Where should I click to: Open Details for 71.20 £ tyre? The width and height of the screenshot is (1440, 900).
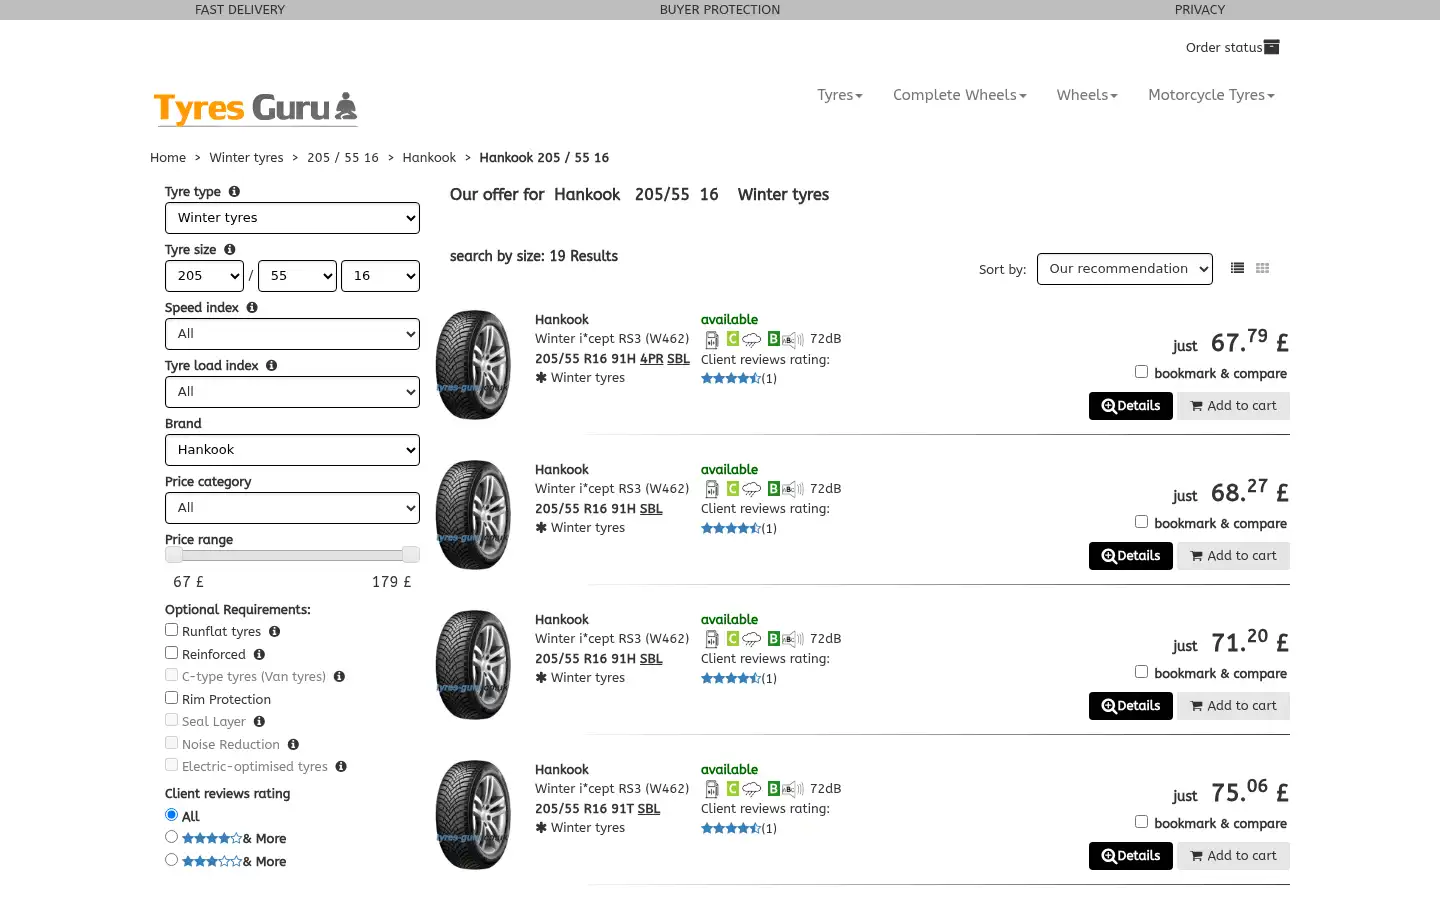coord(1131,706)
